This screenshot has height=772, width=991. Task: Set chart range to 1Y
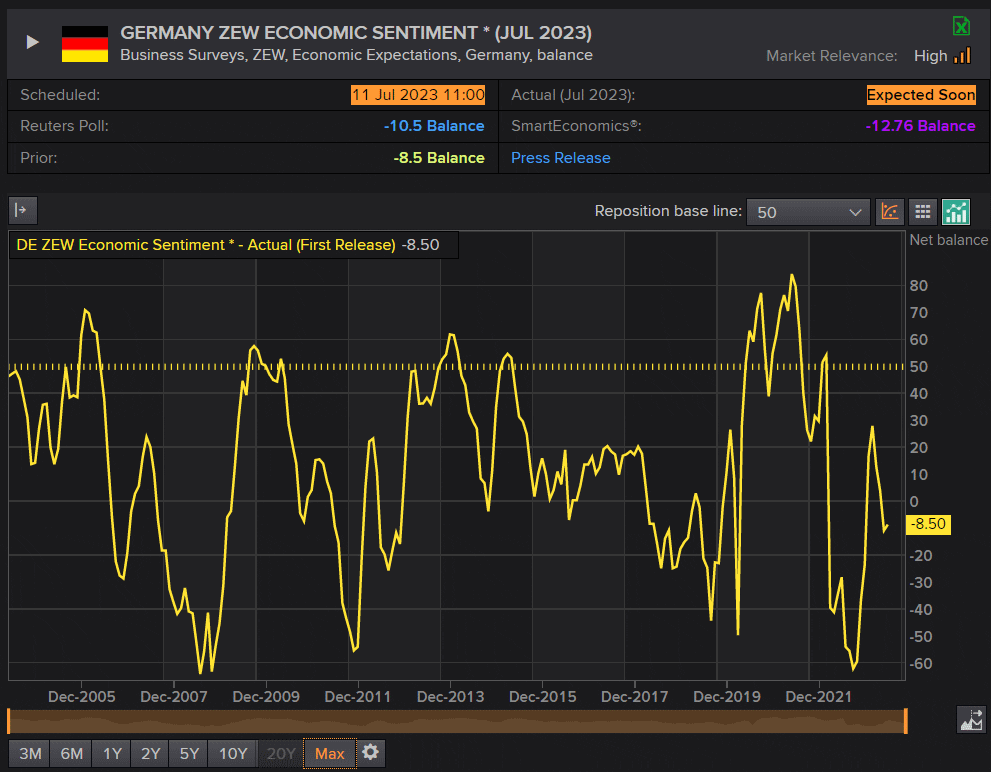[112, 753]
